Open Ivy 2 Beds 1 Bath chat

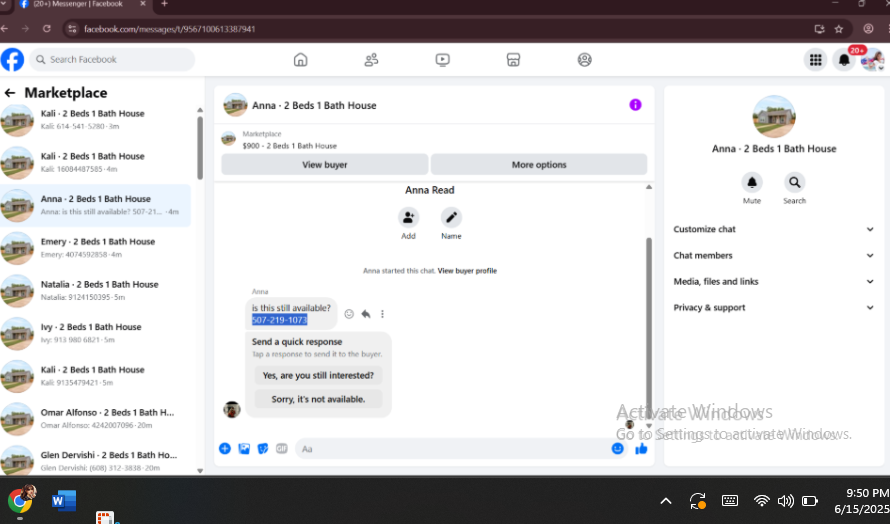click(95, 333)
